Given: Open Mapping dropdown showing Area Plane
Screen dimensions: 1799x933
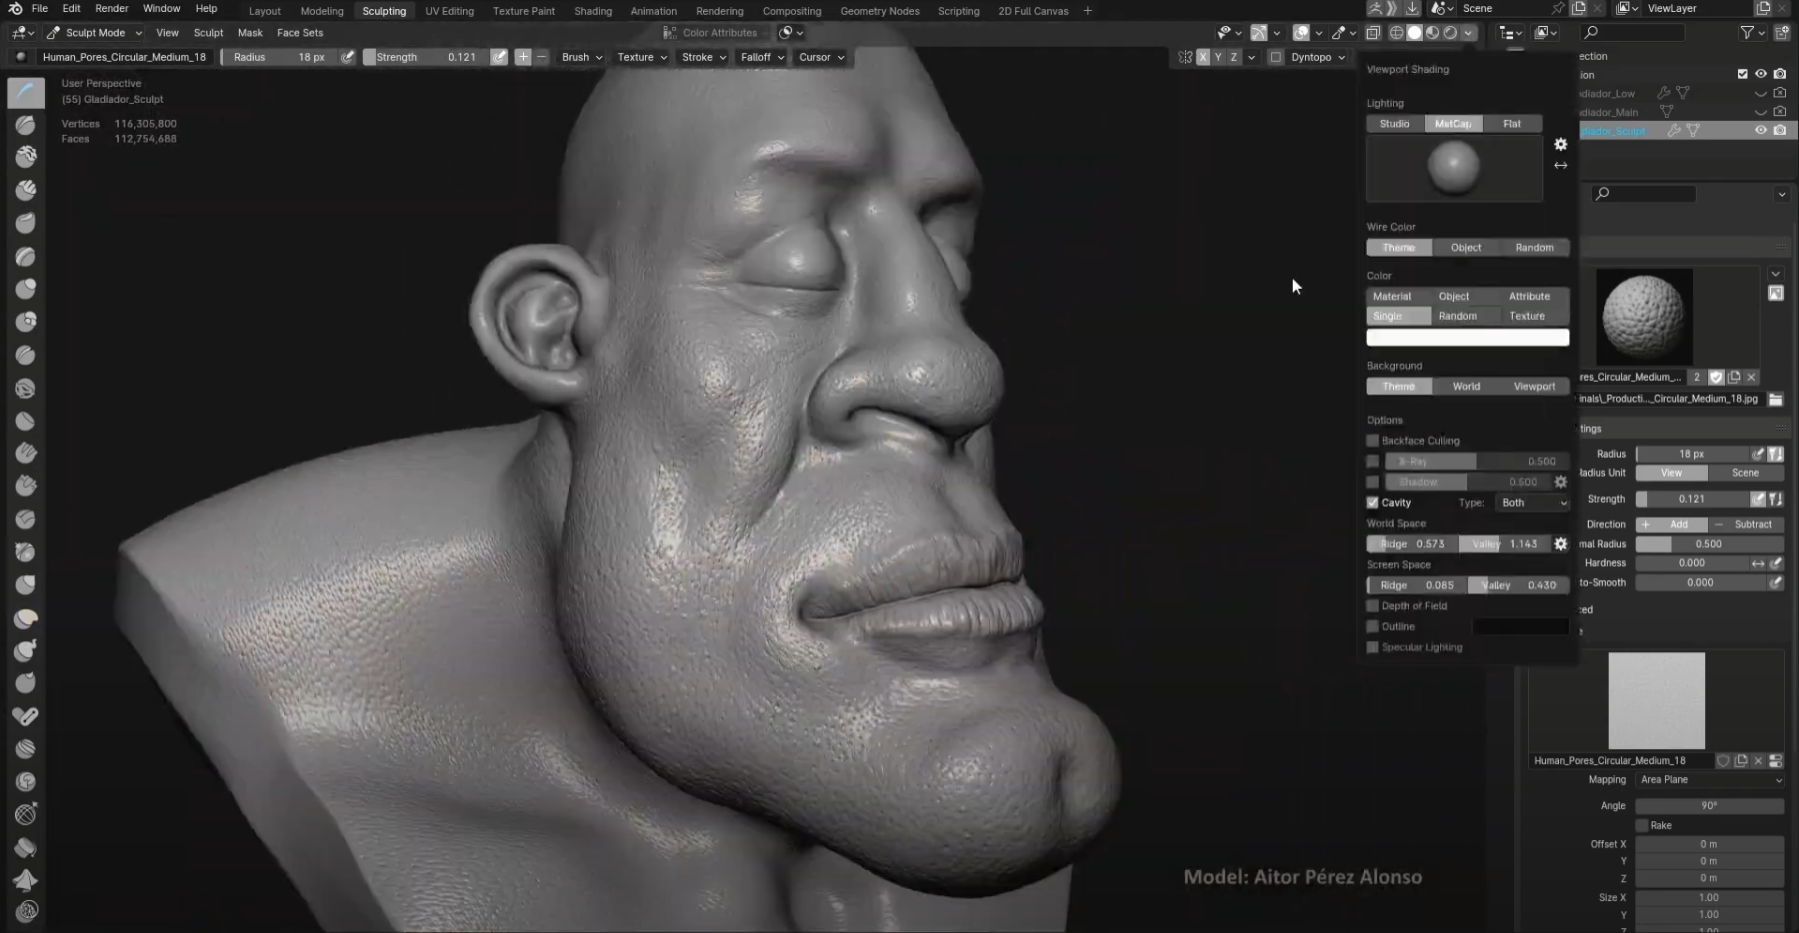Looking at the screenshot, I should pyautogui.click(x=1709, y=780).
